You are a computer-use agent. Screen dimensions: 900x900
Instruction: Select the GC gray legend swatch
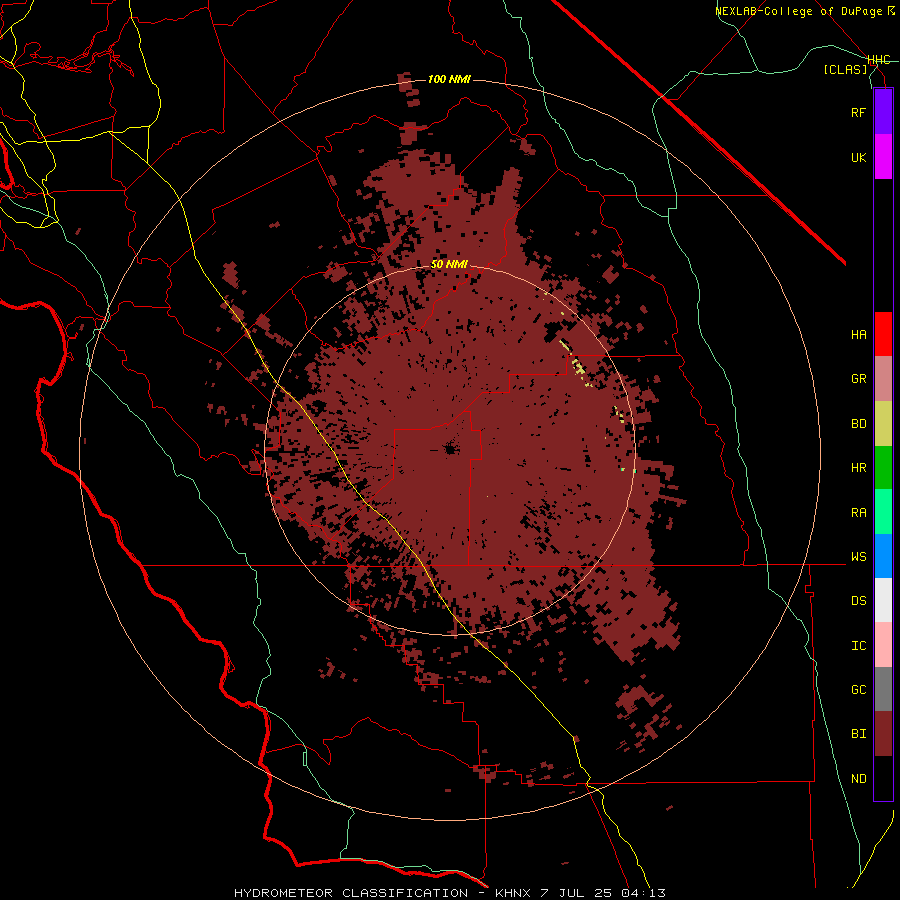[x=883, y=689]
